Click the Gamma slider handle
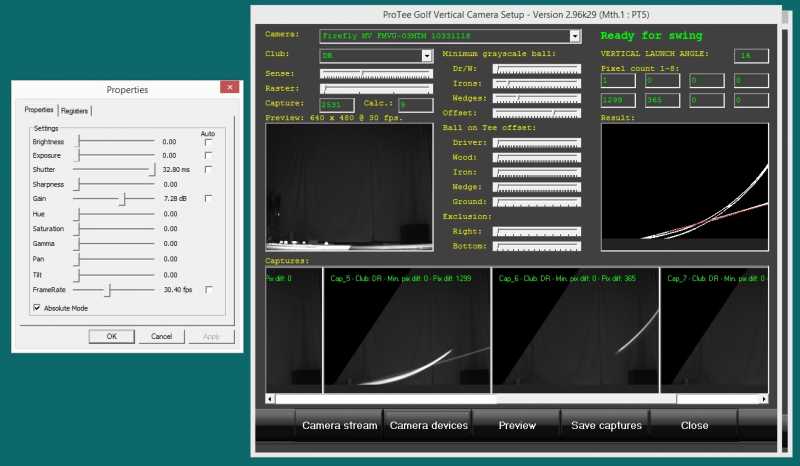Viewport: 800px width, 466px height. [x=78, y=244]
